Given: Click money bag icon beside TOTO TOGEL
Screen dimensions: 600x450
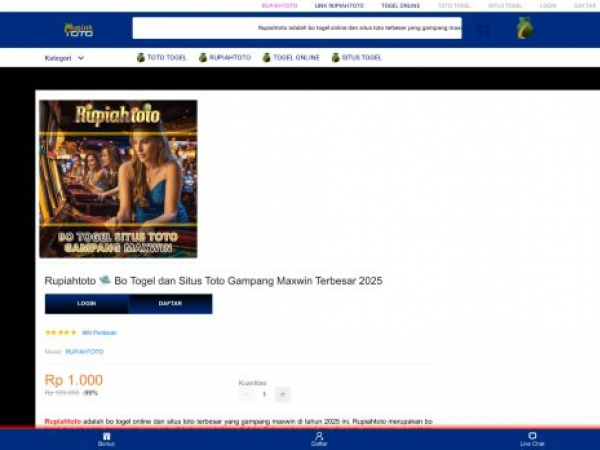Looking at the screenshot, I should 141,57.
